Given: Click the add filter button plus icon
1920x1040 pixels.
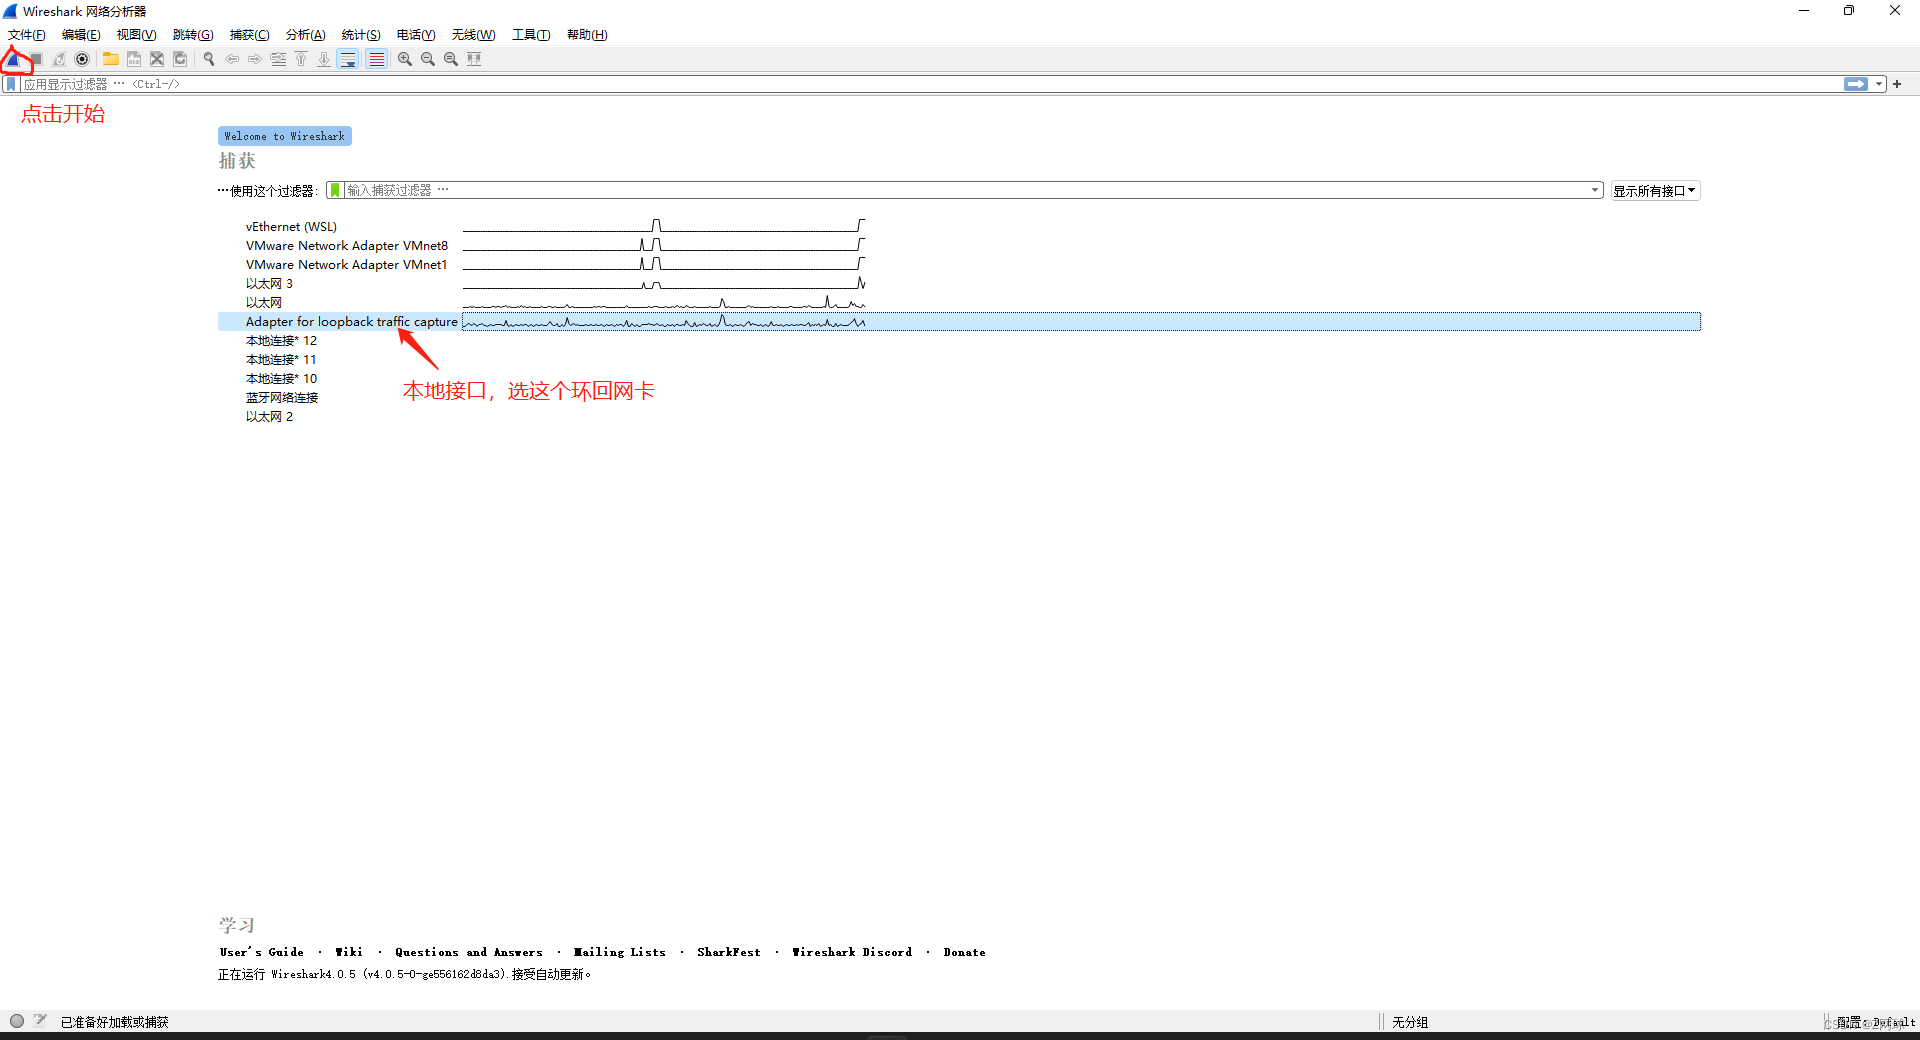Looking at the screenshot, I should click(1897, 84).
